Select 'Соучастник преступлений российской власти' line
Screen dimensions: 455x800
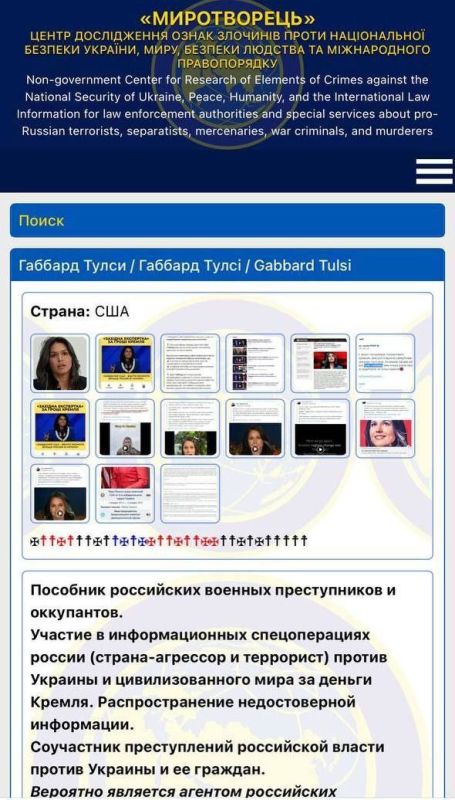pos(208,747)
